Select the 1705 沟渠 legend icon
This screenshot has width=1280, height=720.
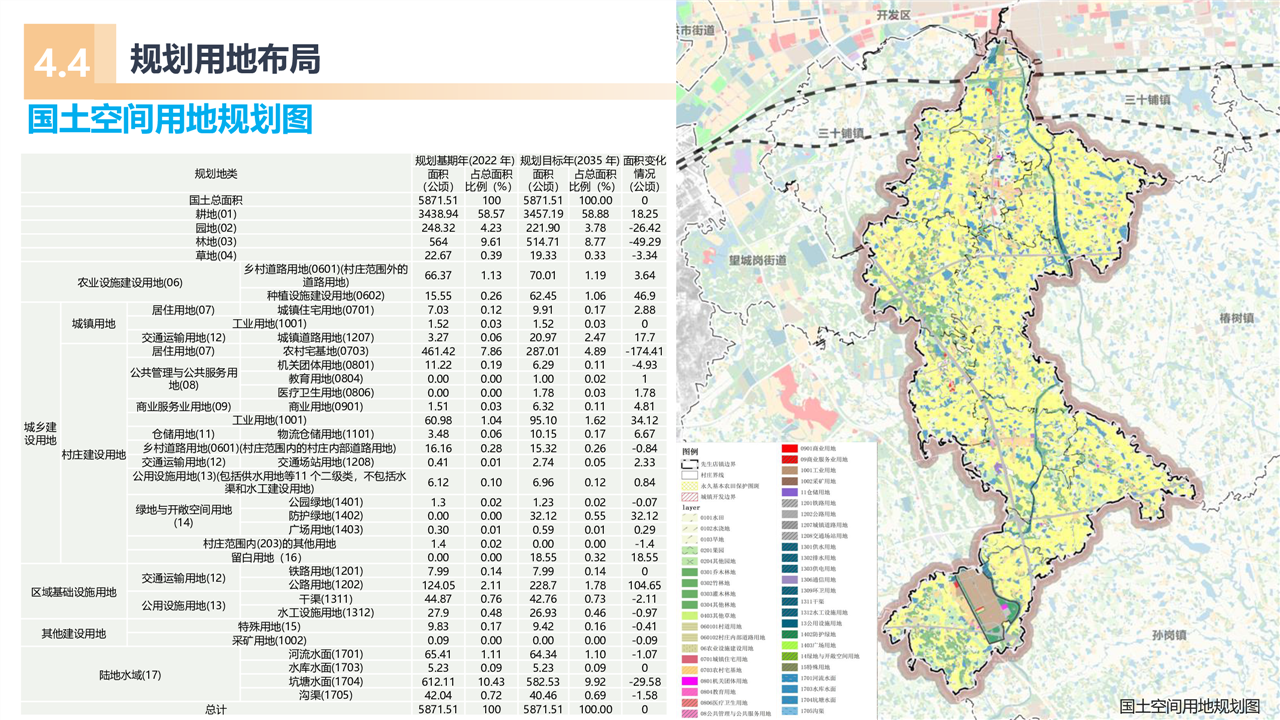pyautogui.click(x=789, y=710)
